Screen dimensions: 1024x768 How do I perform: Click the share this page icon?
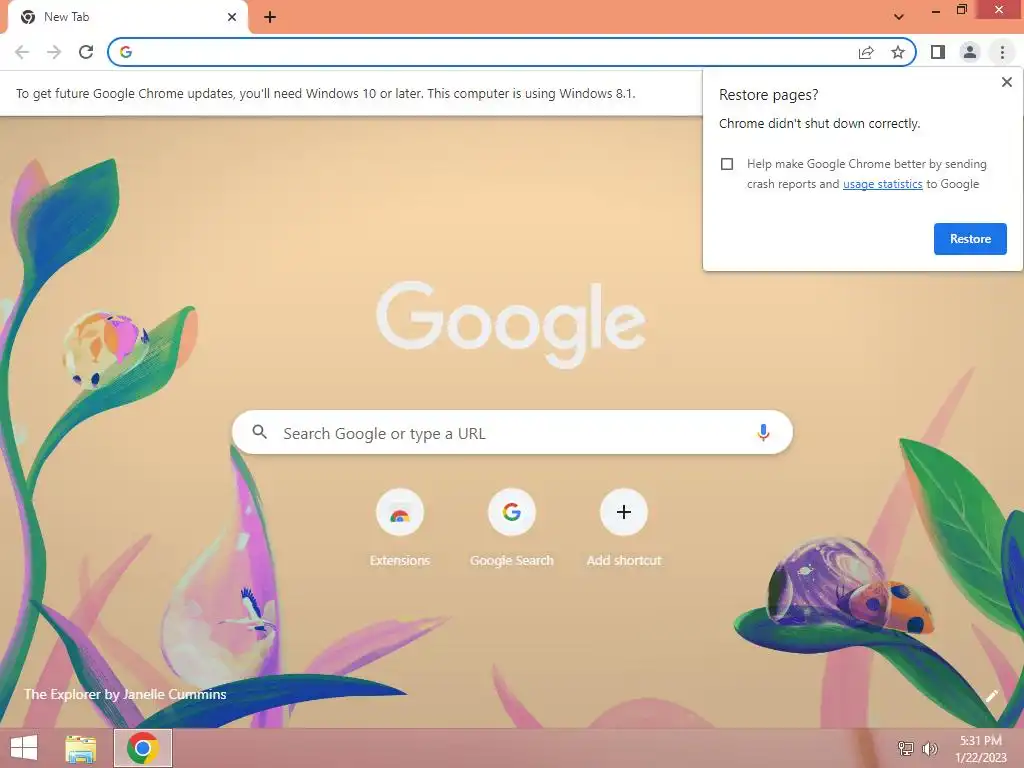point(866,52)
